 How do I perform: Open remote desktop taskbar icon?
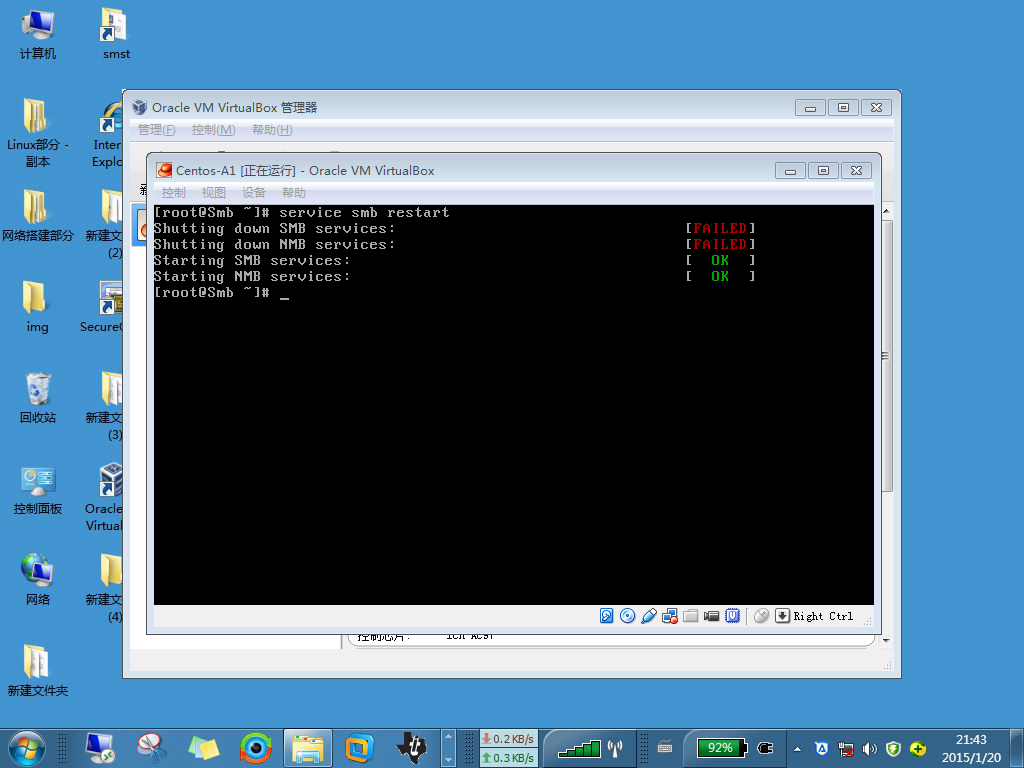100,748
